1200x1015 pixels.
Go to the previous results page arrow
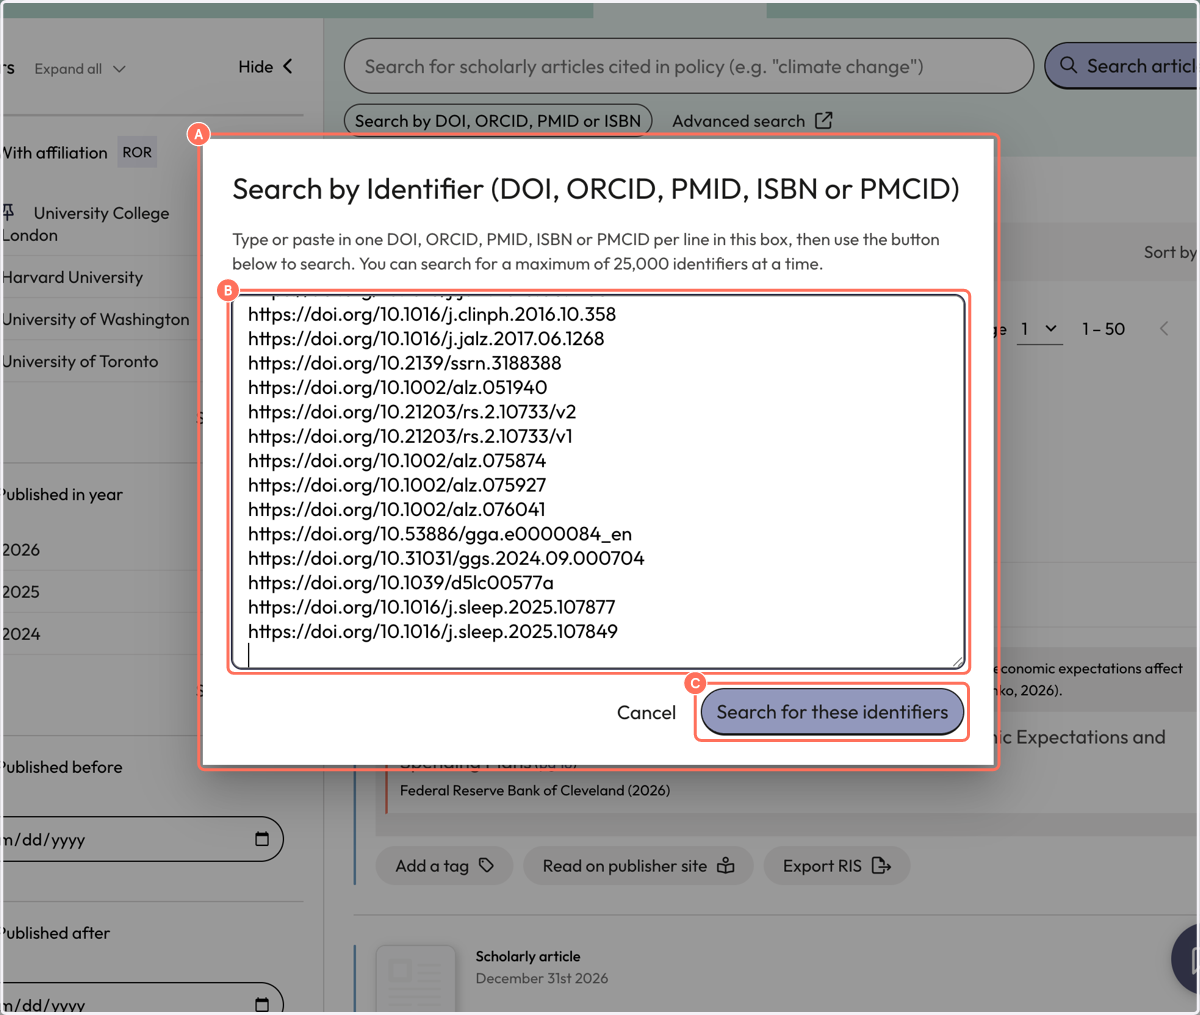click(x=1164, y=329)
